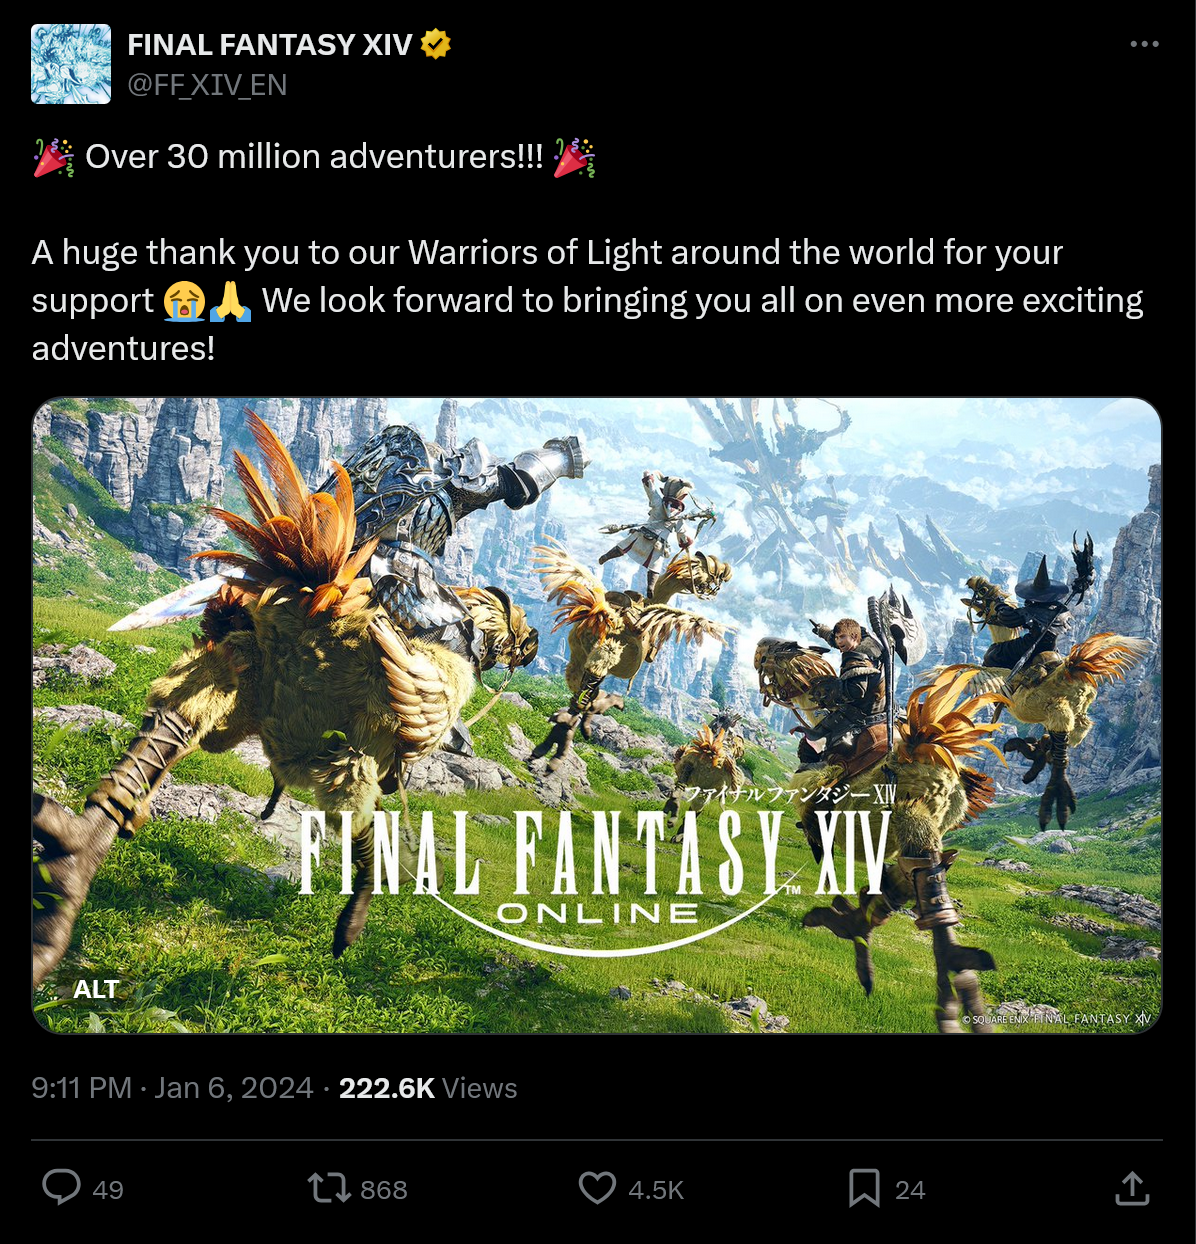Click the reply speech bubble icon
This screenshot has width=1196, height=1244.
[62, 1188]
